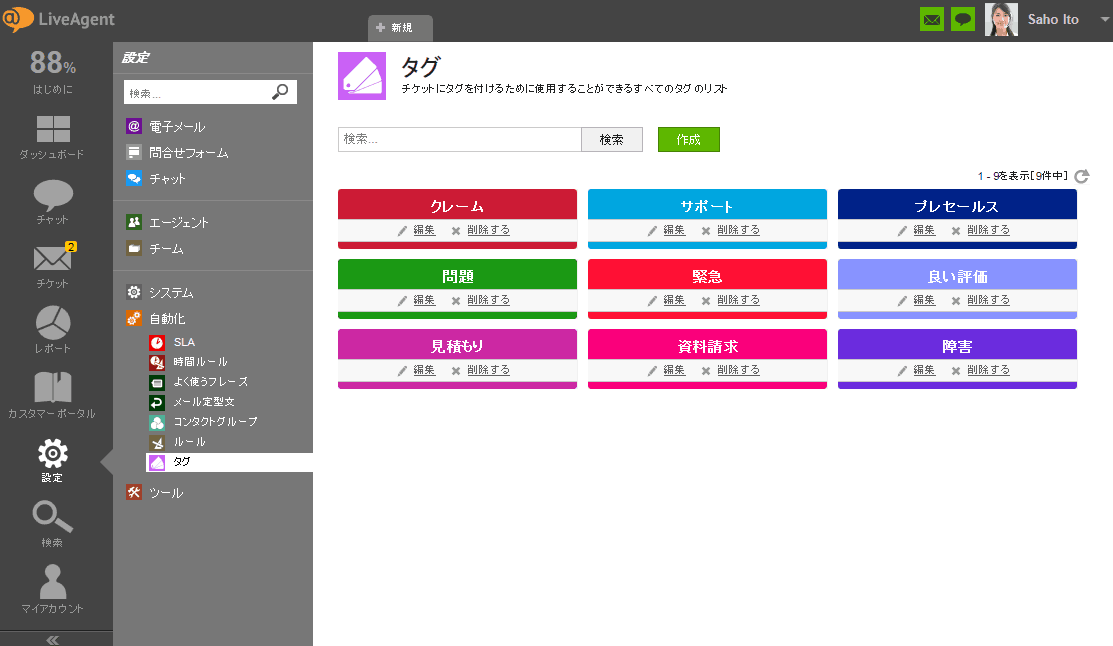
Task: Open the Search (検索) magnifier in the left navigation
Action: click(x=53, y=517)
